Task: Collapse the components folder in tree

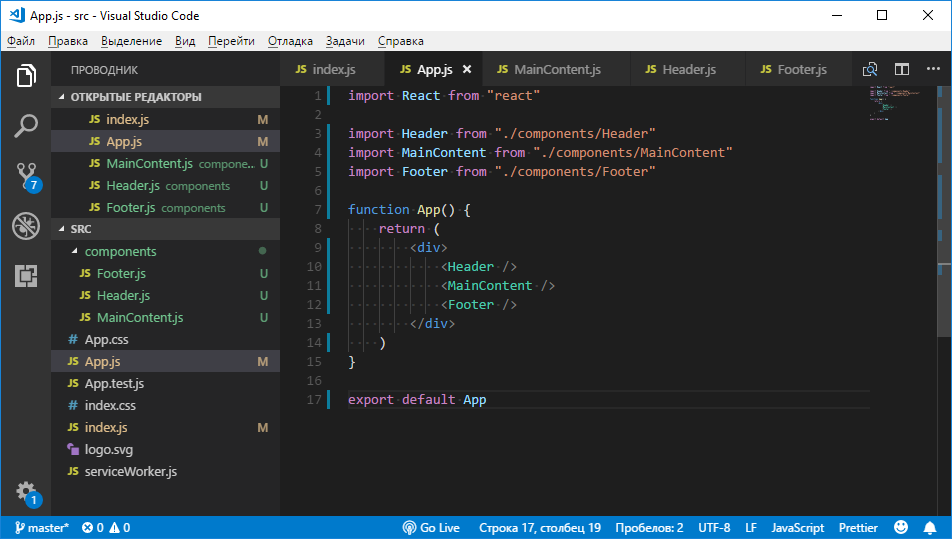Action: point(74,252)
